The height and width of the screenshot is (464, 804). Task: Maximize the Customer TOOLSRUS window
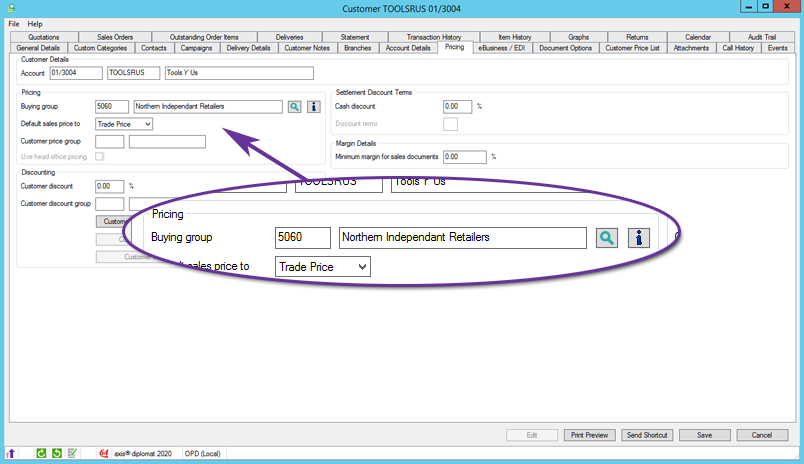coord(766,6)
